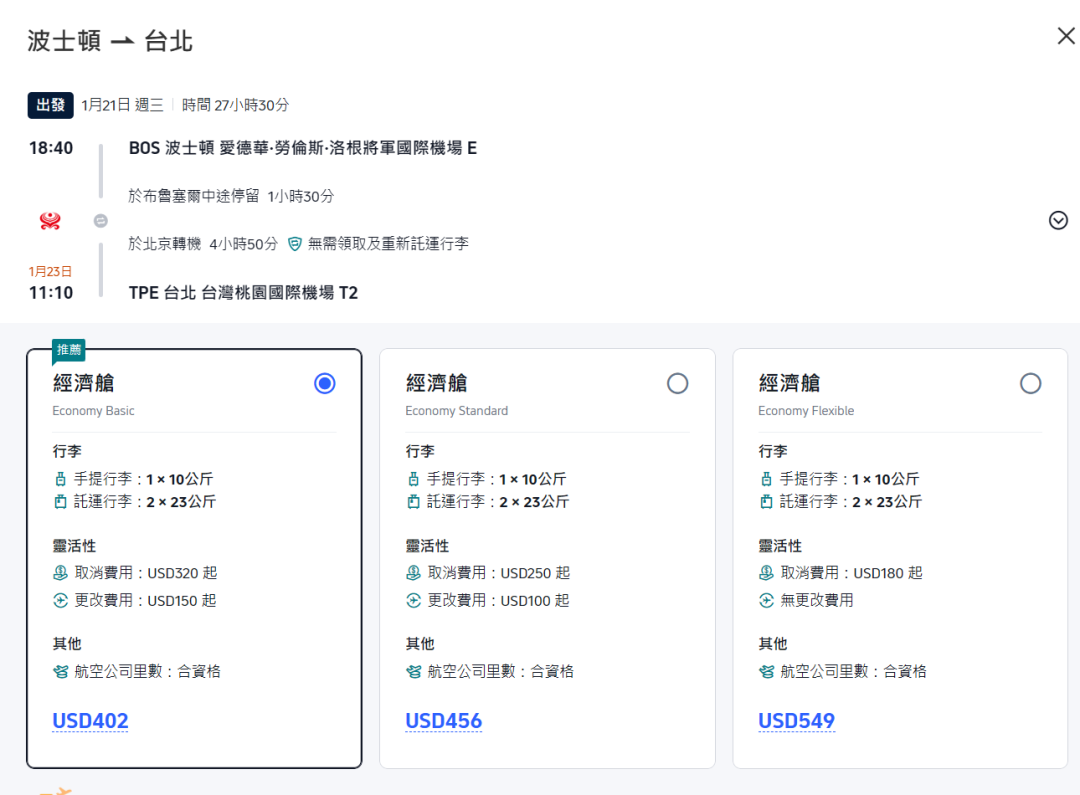
Task: Click the Hainan Airlines logo icon
Action: [x=50, y=221]
